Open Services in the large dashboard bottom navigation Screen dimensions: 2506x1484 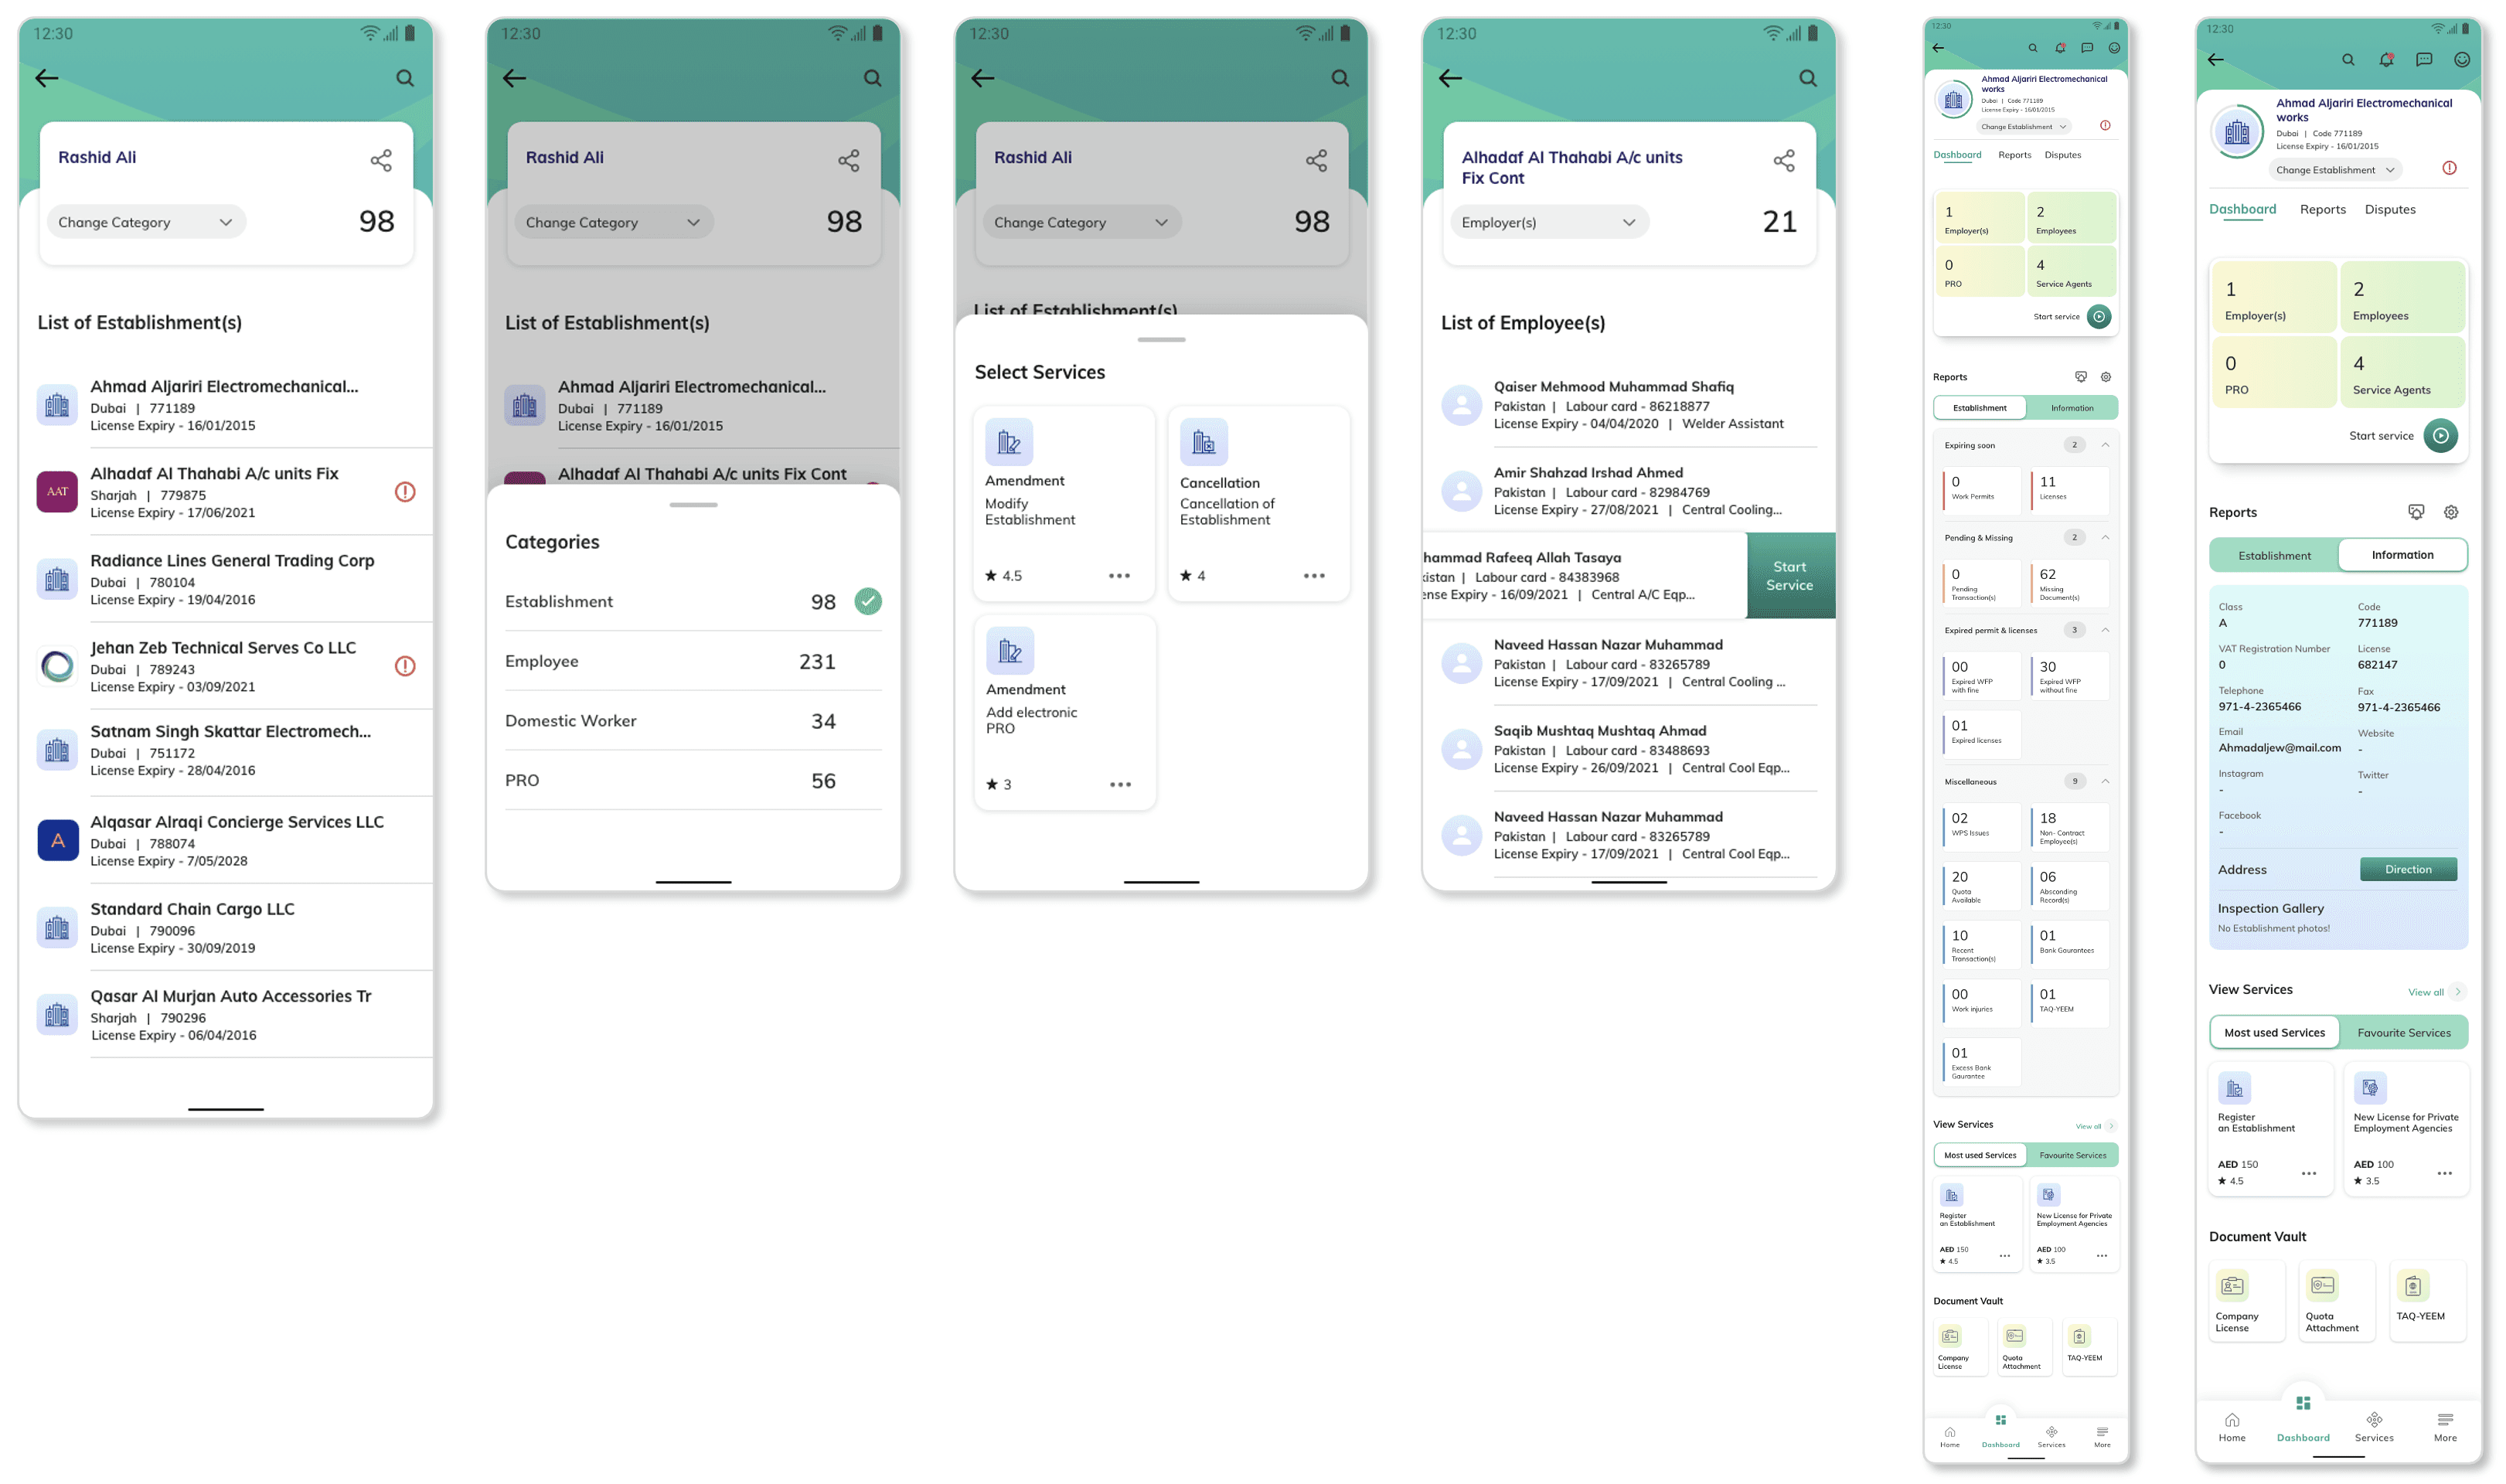(x=2373, y=1427)
